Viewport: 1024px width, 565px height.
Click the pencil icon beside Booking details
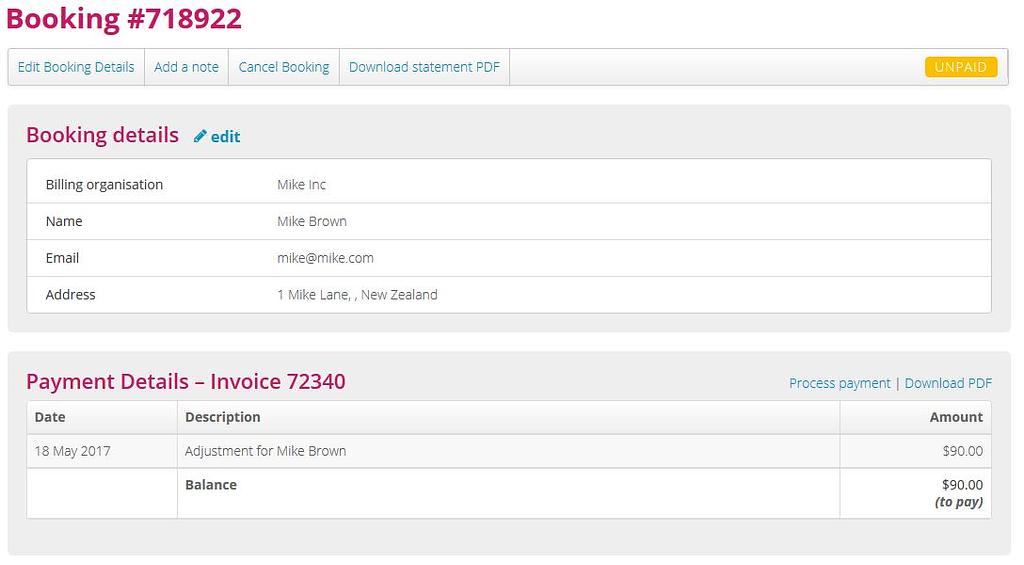[200, 137]
